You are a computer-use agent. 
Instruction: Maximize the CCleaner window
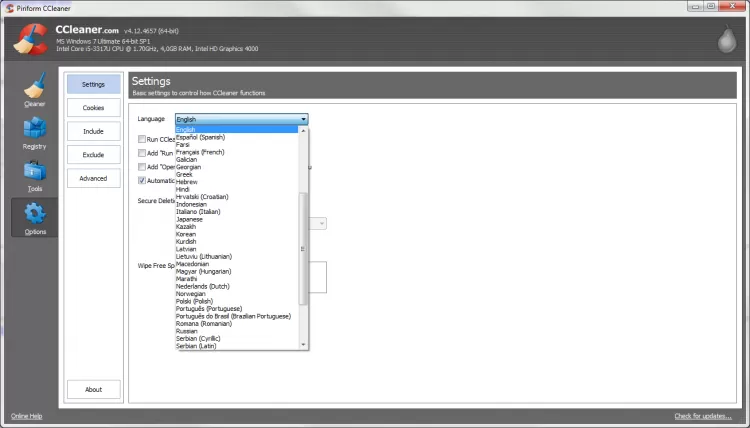pyautogui.click(x=711, y=6)
